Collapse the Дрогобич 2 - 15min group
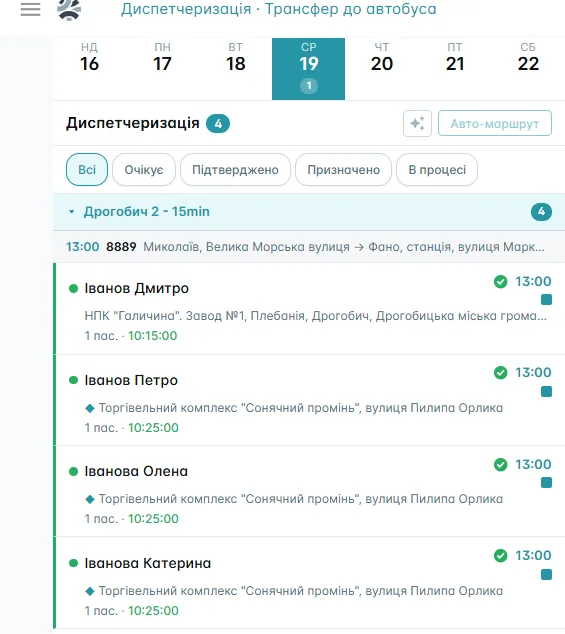This screenshot has width=565, height=634. click(72, 211)
